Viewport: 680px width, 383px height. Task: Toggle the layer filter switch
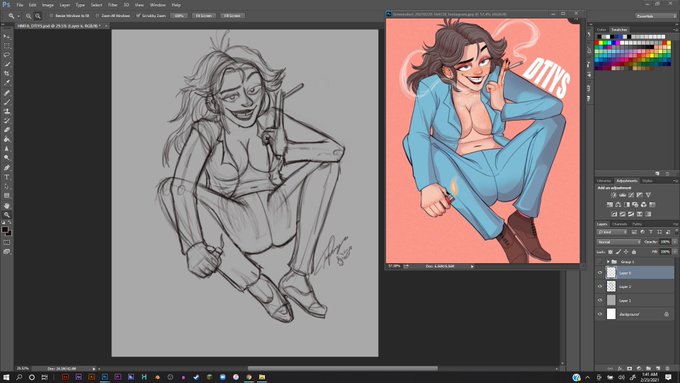pos(676,232)
